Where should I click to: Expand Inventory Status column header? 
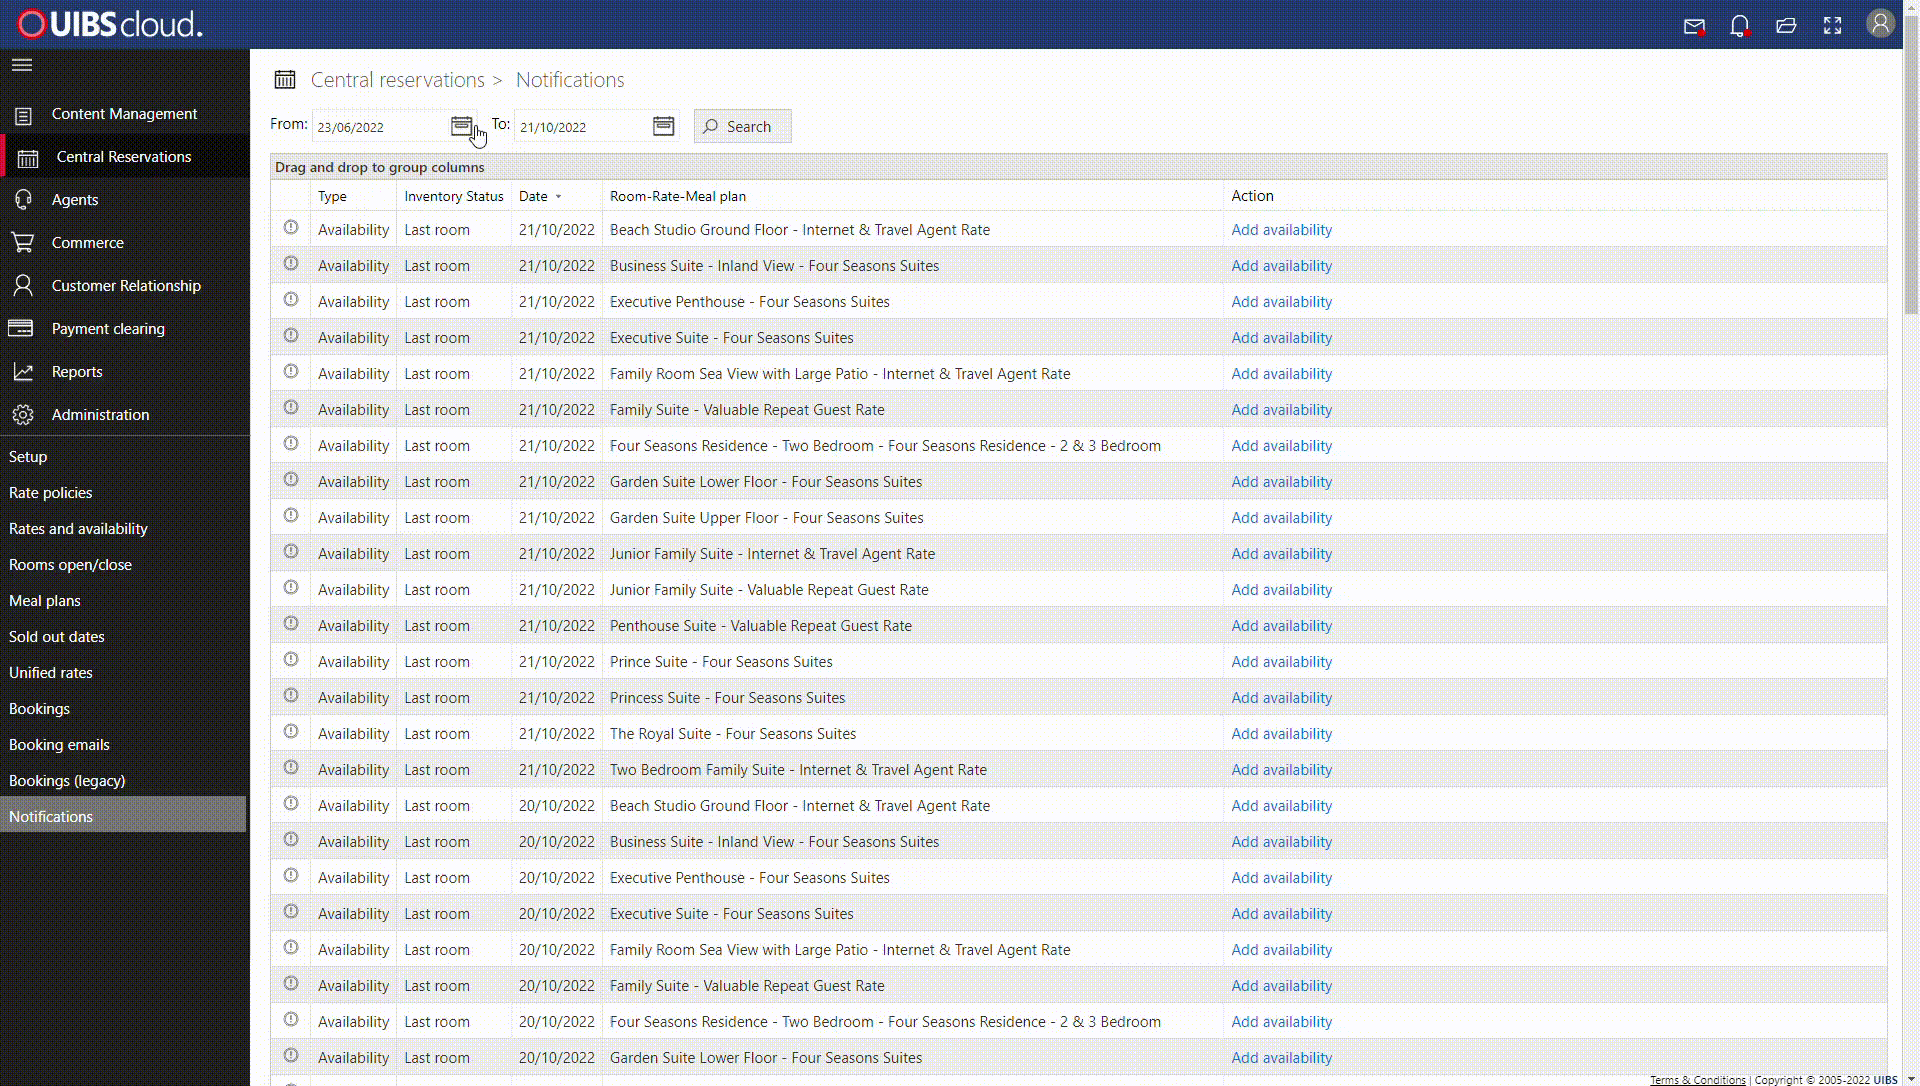point(454,195)
